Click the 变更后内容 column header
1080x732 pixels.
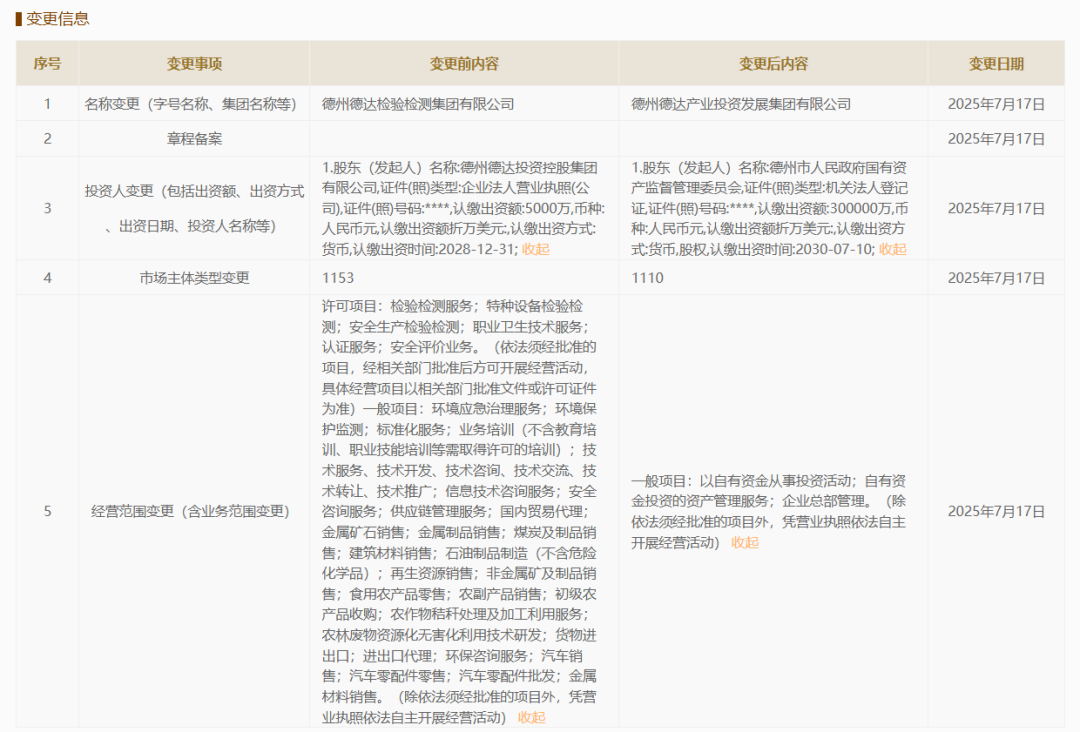click(775, 63)
